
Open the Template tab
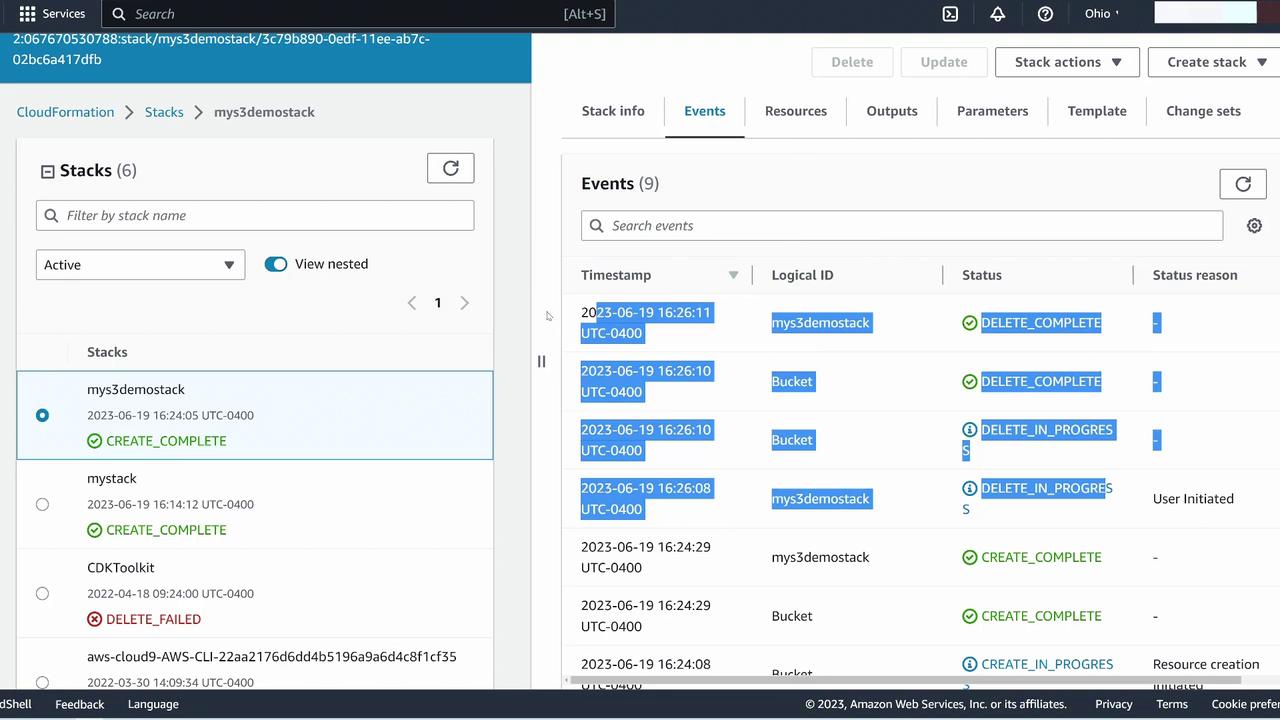(x=1096, y=111)
